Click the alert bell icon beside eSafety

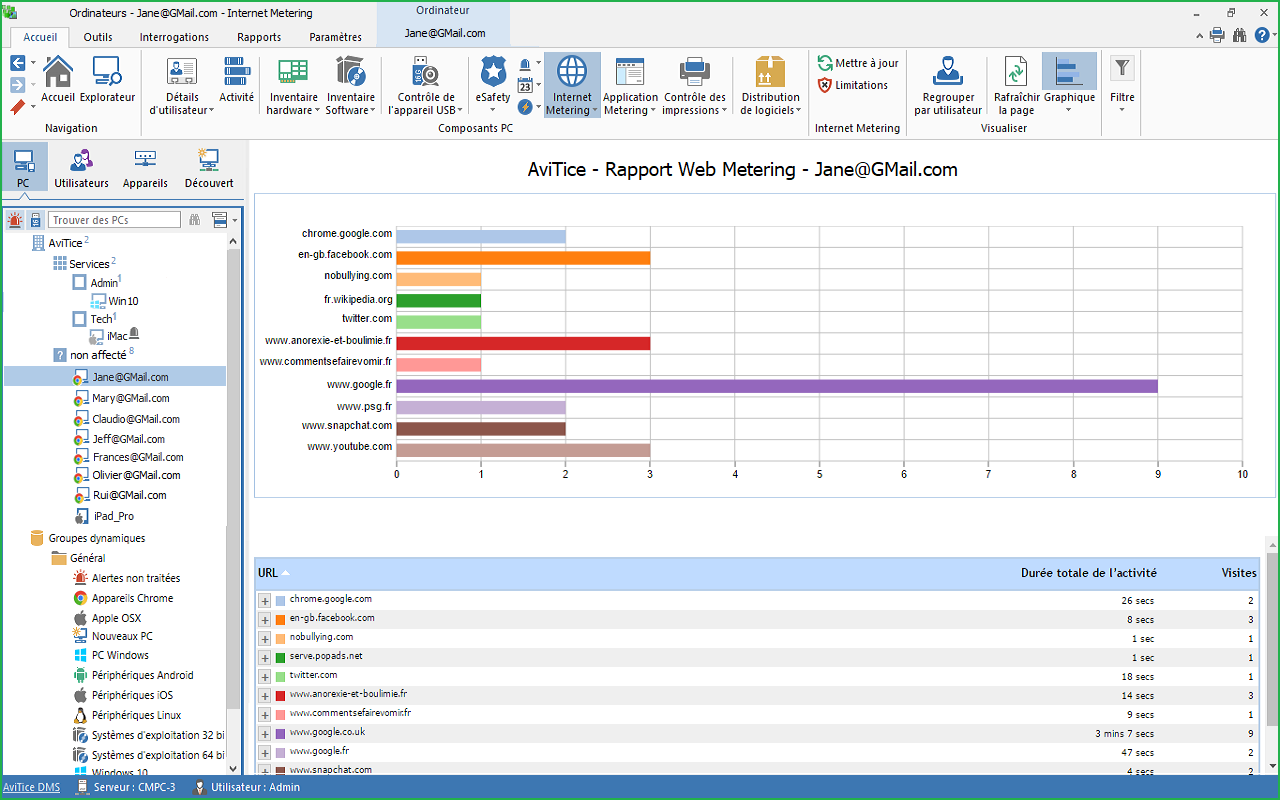point(525,64)
